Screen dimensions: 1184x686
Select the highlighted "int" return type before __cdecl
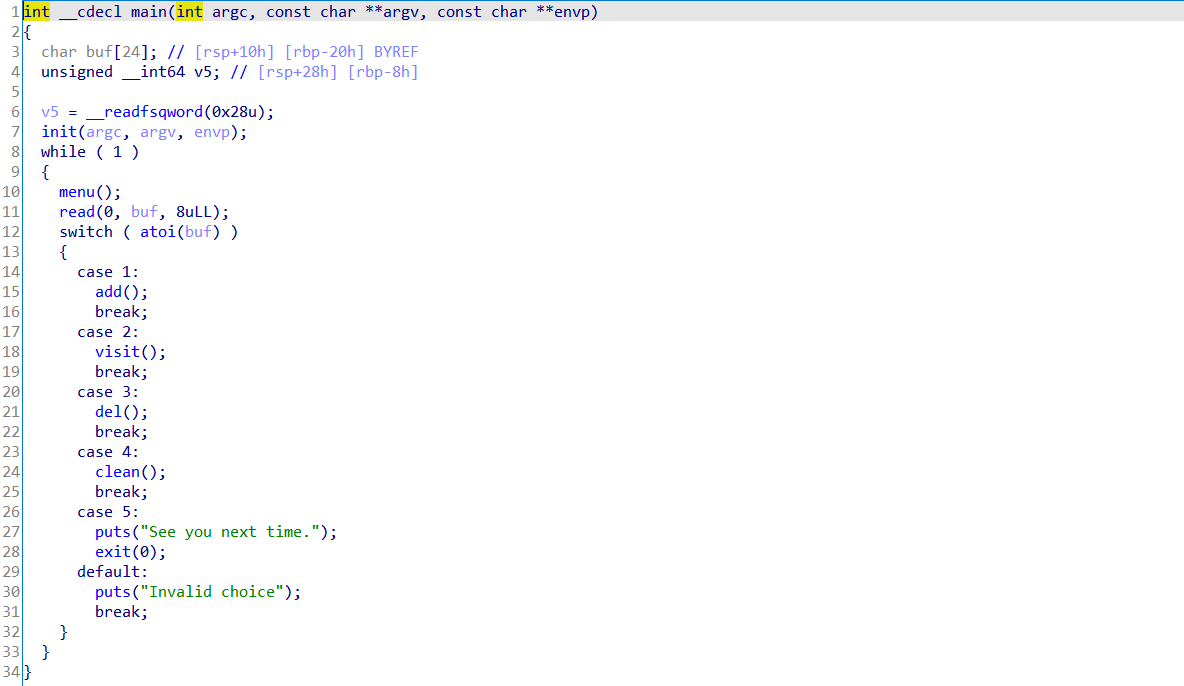coord(36,12)
